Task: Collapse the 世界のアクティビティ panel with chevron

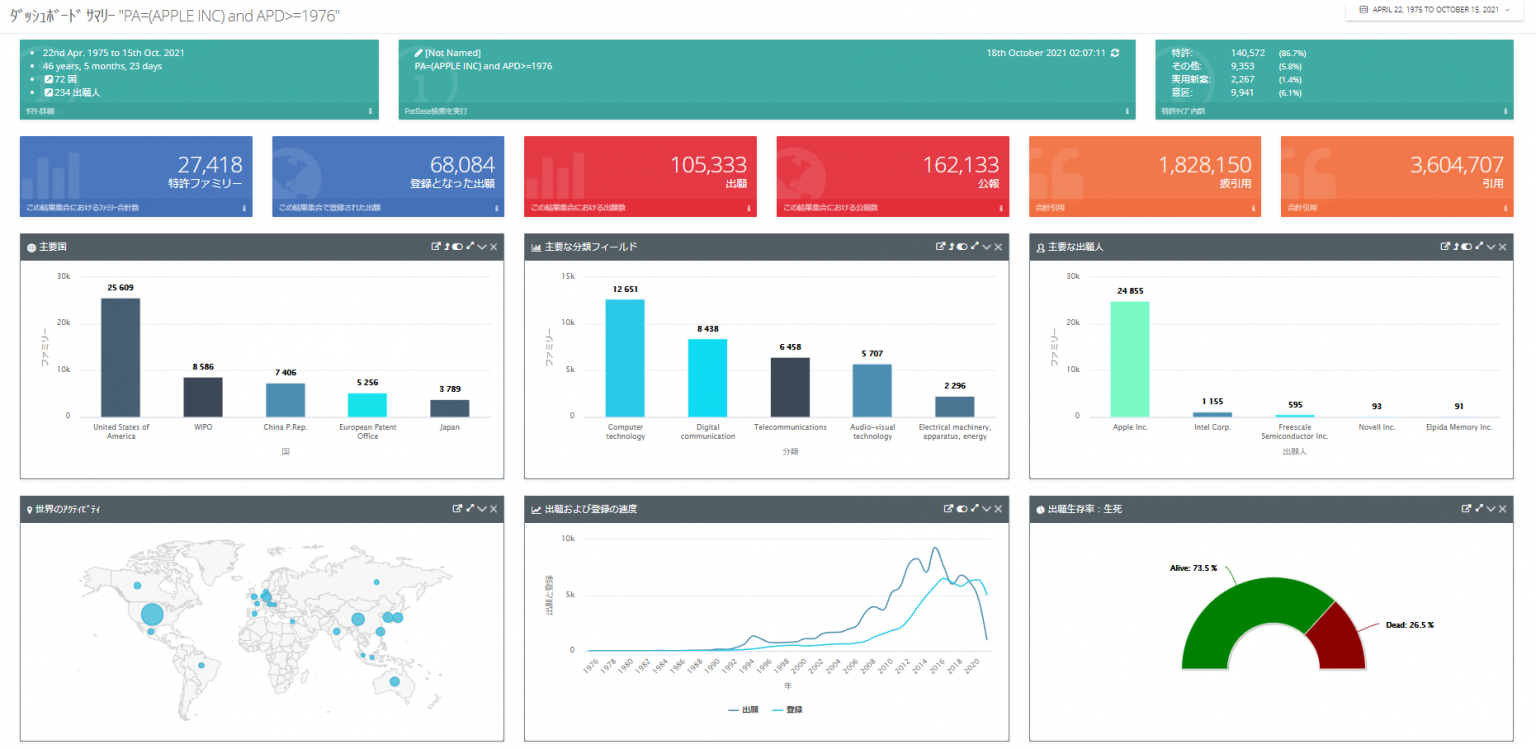Action: click(x=482, y=509)
